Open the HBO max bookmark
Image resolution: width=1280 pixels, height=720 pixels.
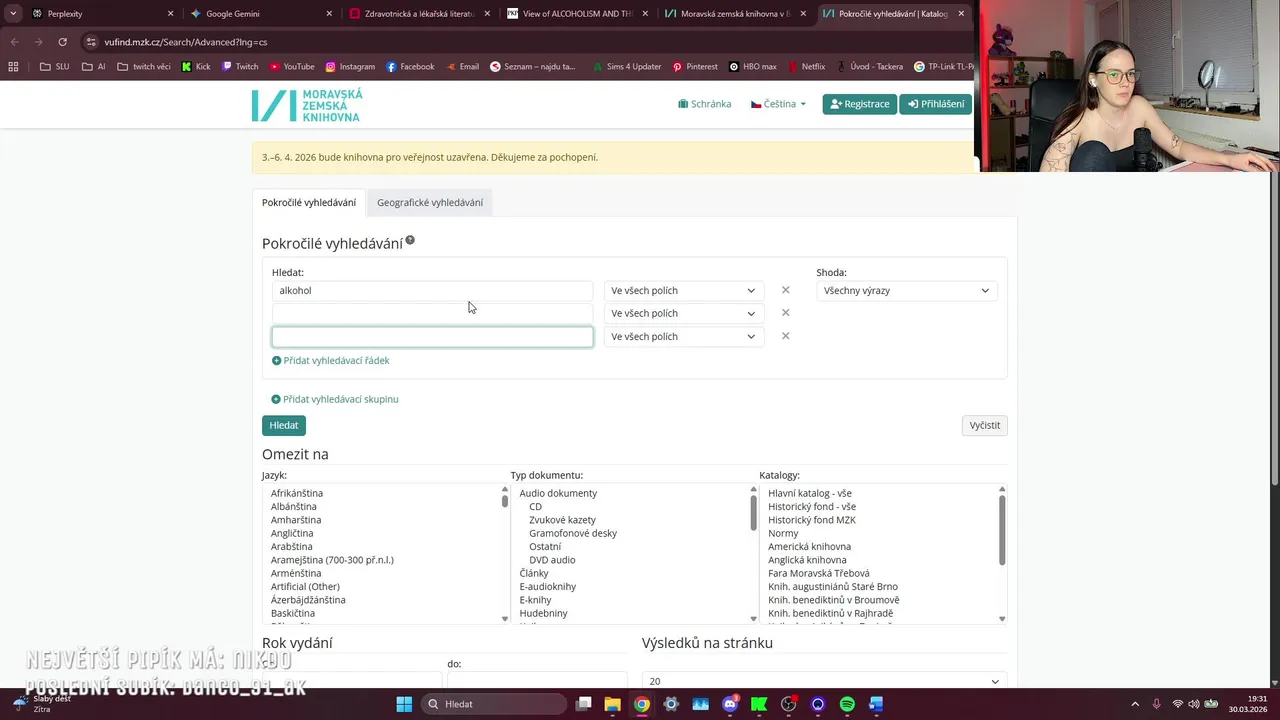[x=753, y=67]
